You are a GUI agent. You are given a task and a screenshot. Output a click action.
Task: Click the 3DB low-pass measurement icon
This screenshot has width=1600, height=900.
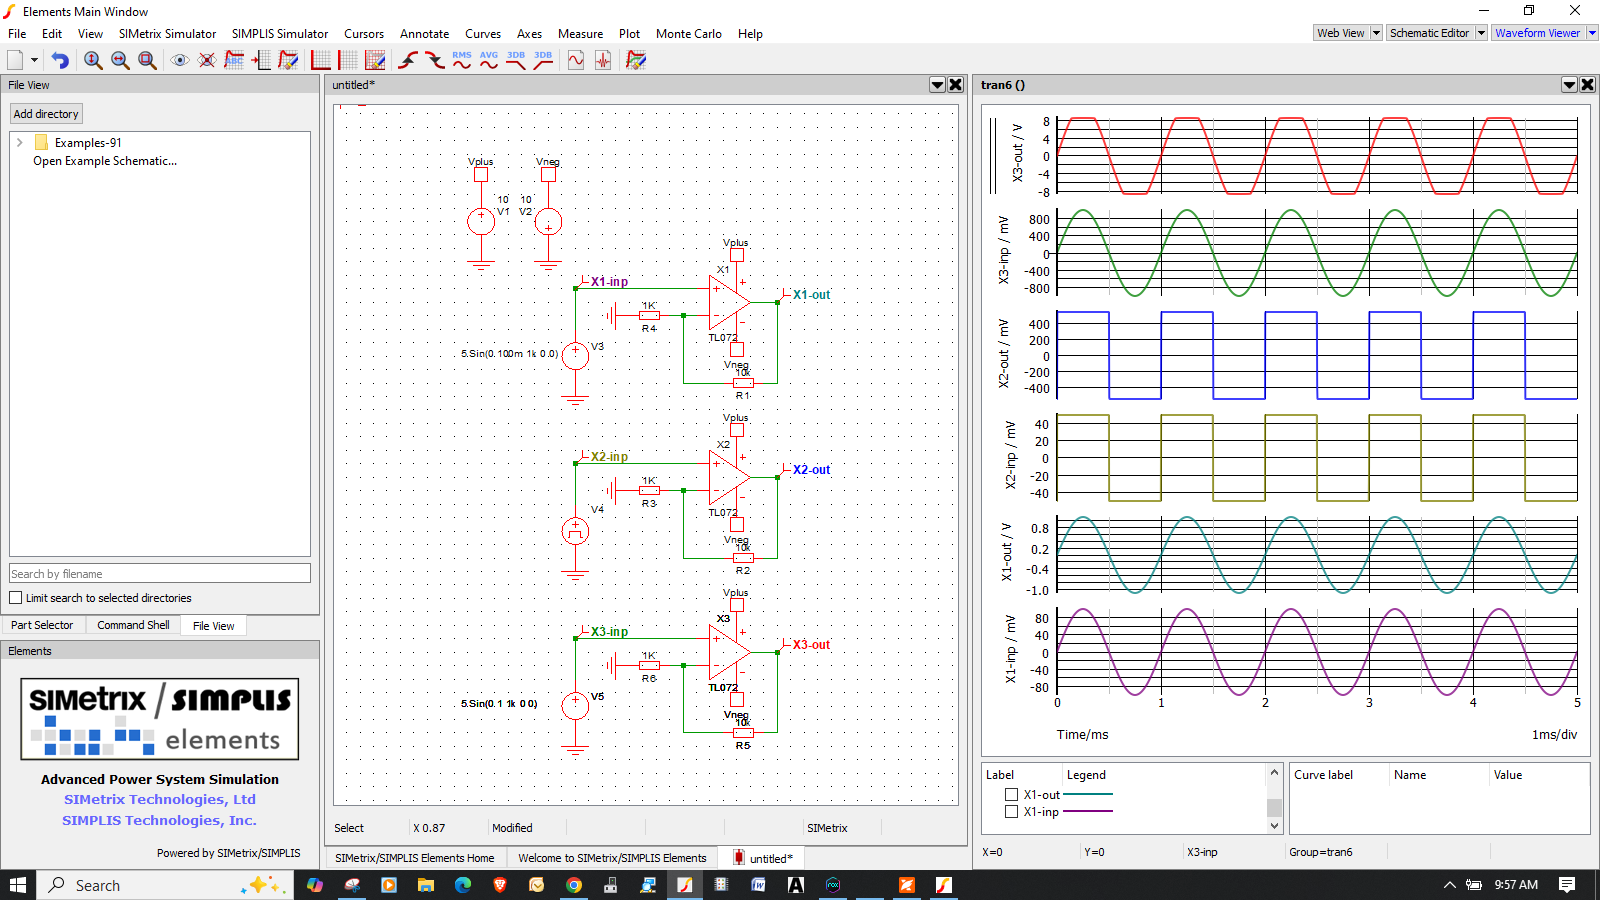click(516, 60)
